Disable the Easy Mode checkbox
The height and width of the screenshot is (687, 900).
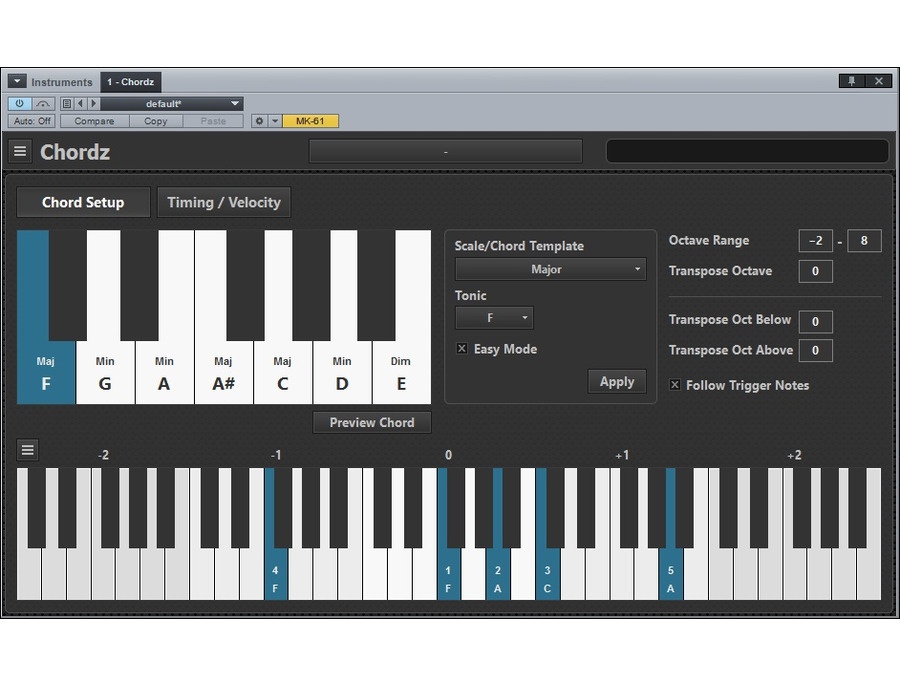click(462, 349)
